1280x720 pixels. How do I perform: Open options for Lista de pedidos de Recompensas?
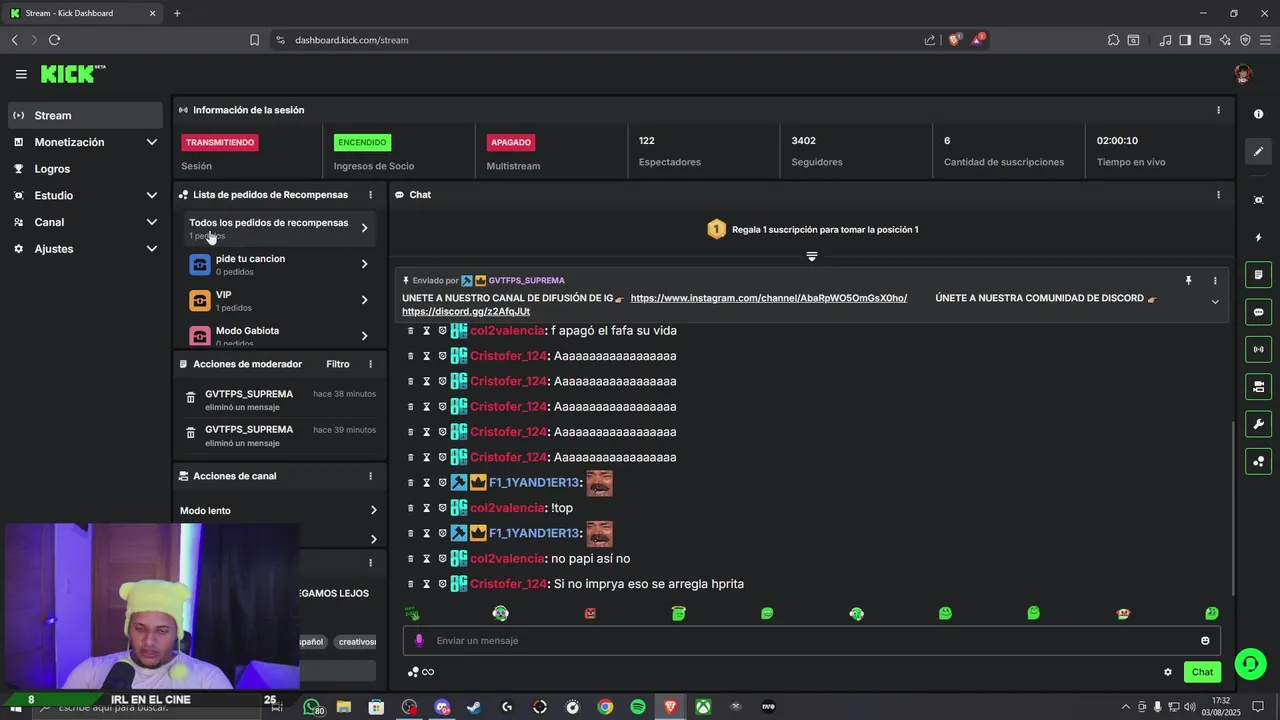370,195
